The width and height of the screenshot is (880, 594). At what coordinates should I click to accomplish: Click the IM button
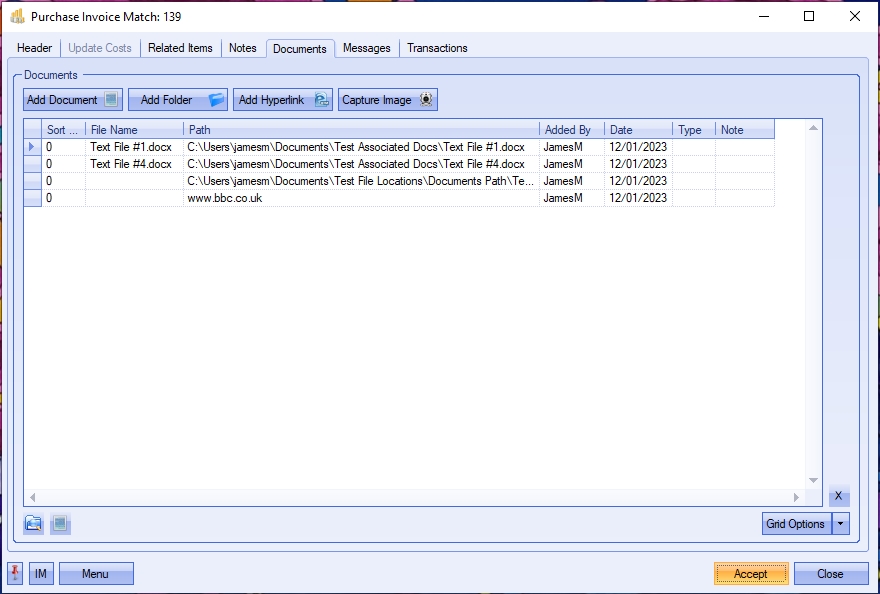(x=41, y=574)
